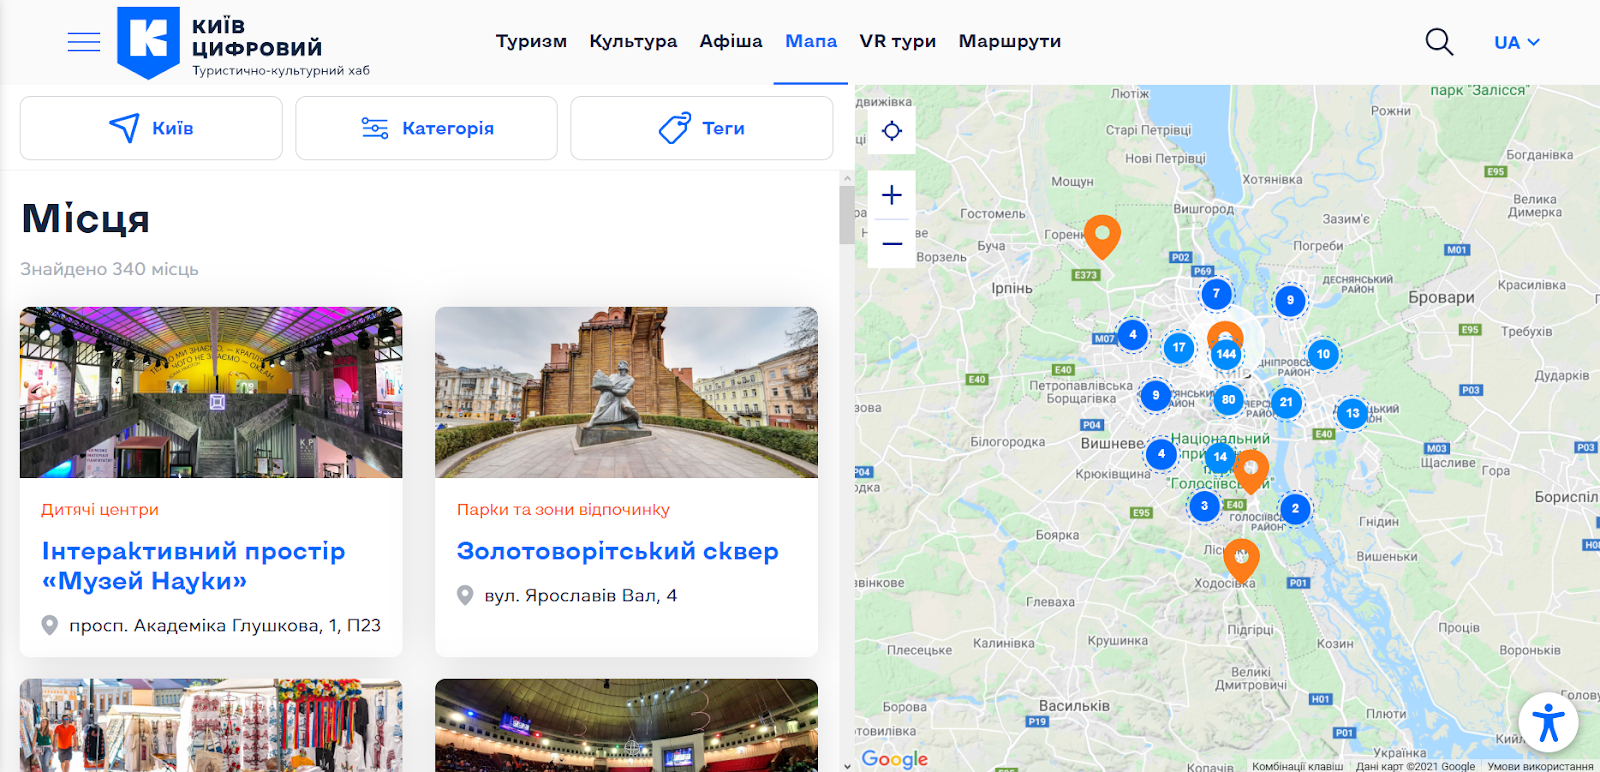Click the Київ location filter button

tap(151, 128)
